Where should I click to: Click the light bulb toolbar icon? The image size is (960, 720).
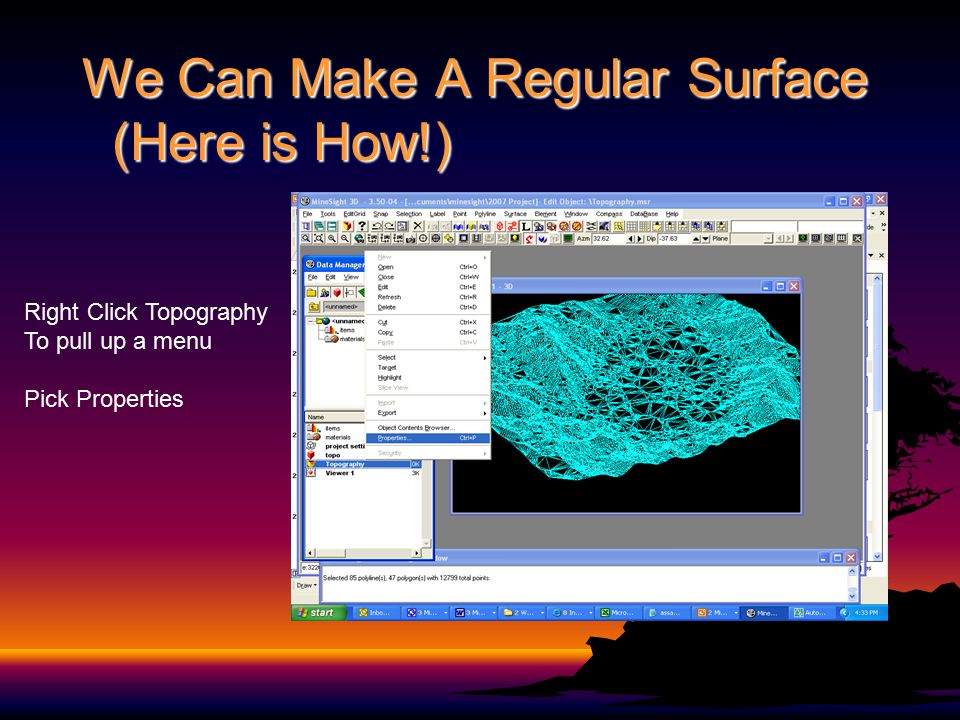point(515,238)
